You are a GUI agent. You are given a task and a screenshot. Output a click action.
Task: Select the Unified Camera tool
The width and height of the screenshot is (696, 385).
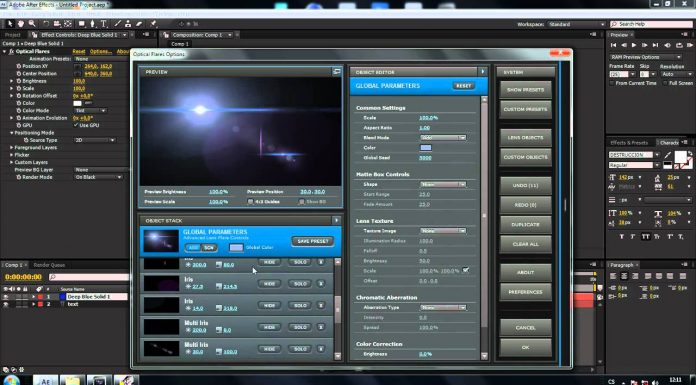[x=57, y=24]
